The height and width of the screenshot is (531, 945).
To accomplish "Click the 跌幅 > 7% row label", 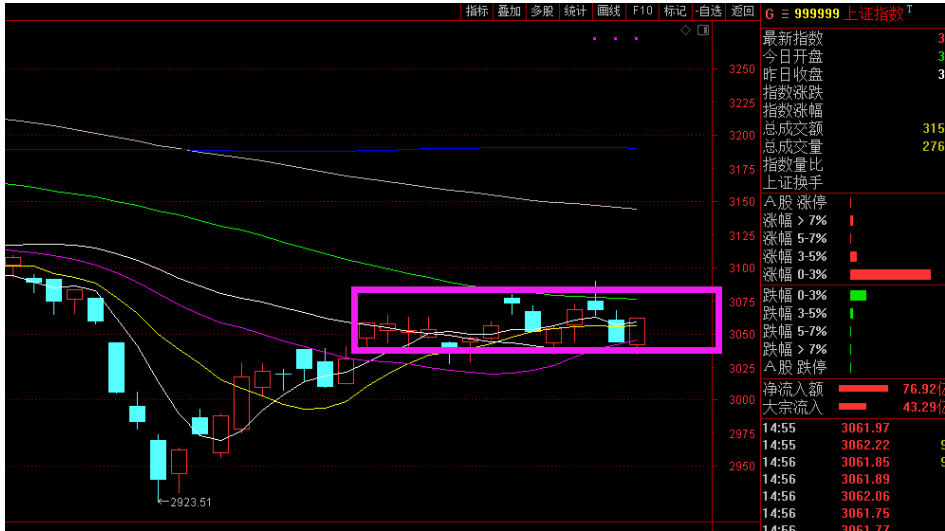I will click(795, 349).
